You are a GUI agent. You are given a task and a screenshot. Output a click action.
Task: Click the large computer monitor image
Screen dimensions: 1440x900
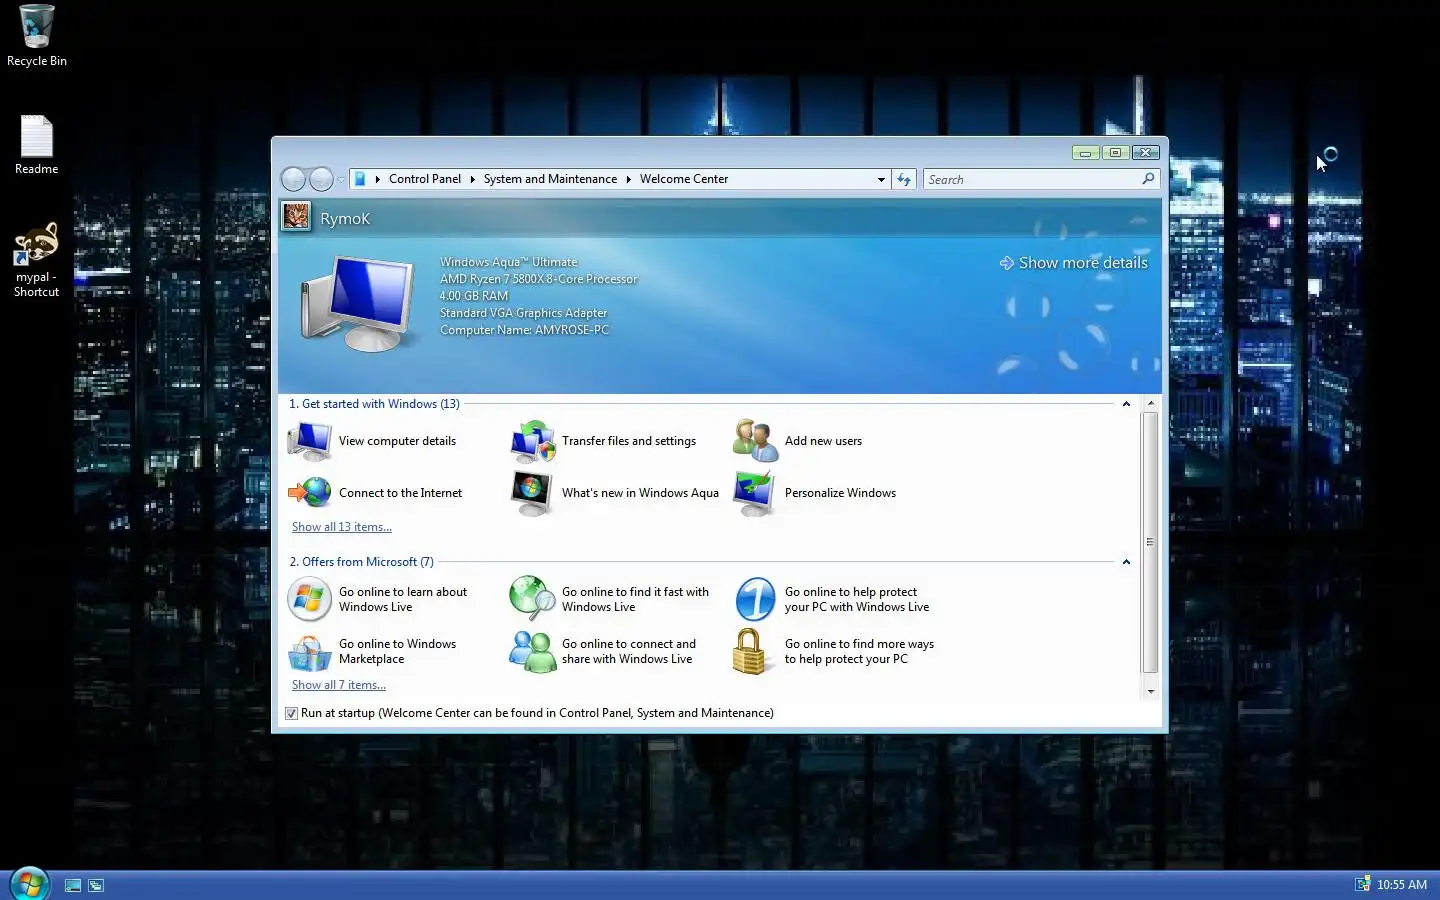tap(357, 302)
